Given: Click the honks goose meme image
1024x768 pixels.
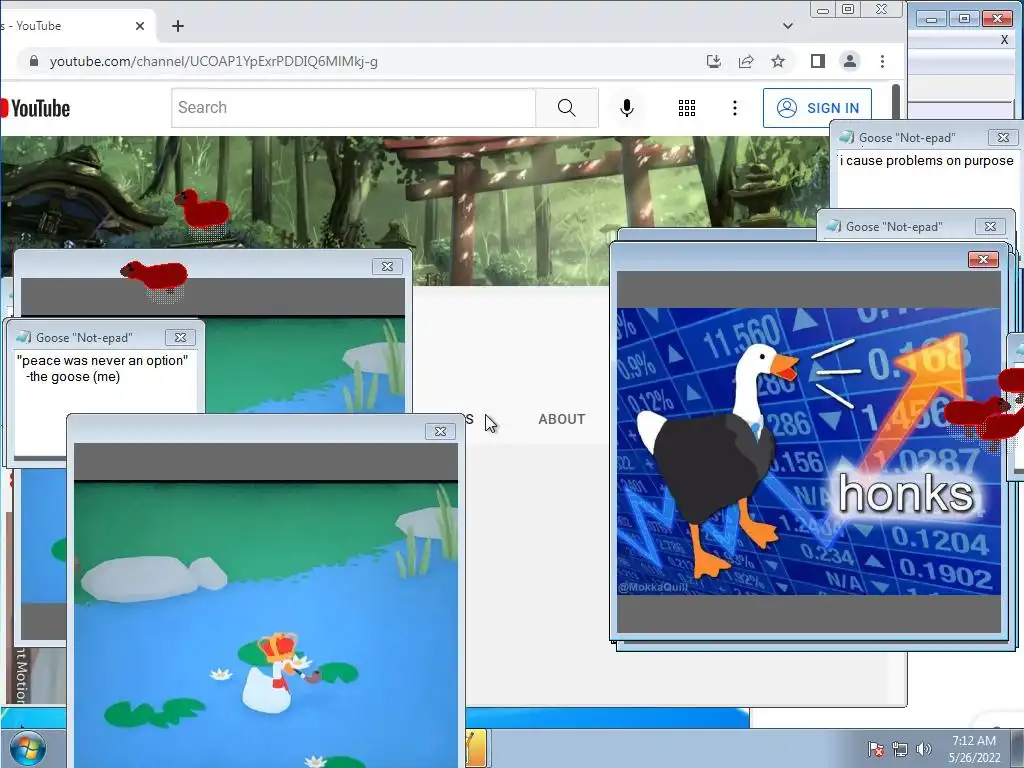Looking at the screenshot, I should (x=808, y=451).
